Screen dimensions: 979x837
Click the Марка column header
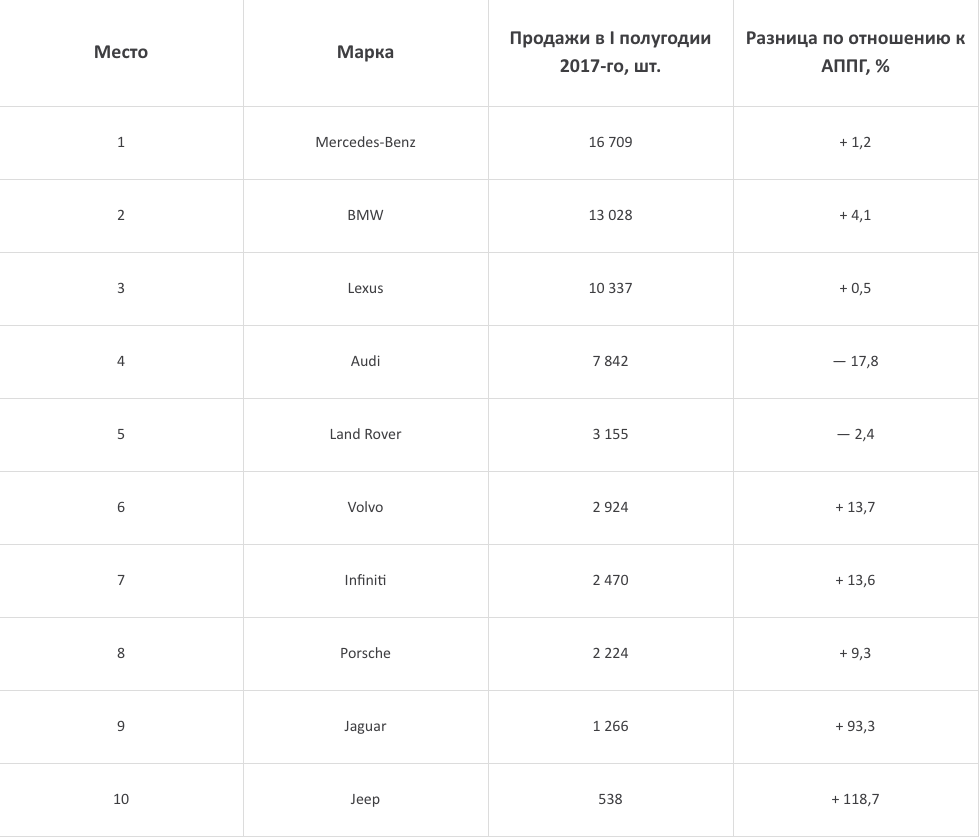pyautogui.click(x=365, y=52)
